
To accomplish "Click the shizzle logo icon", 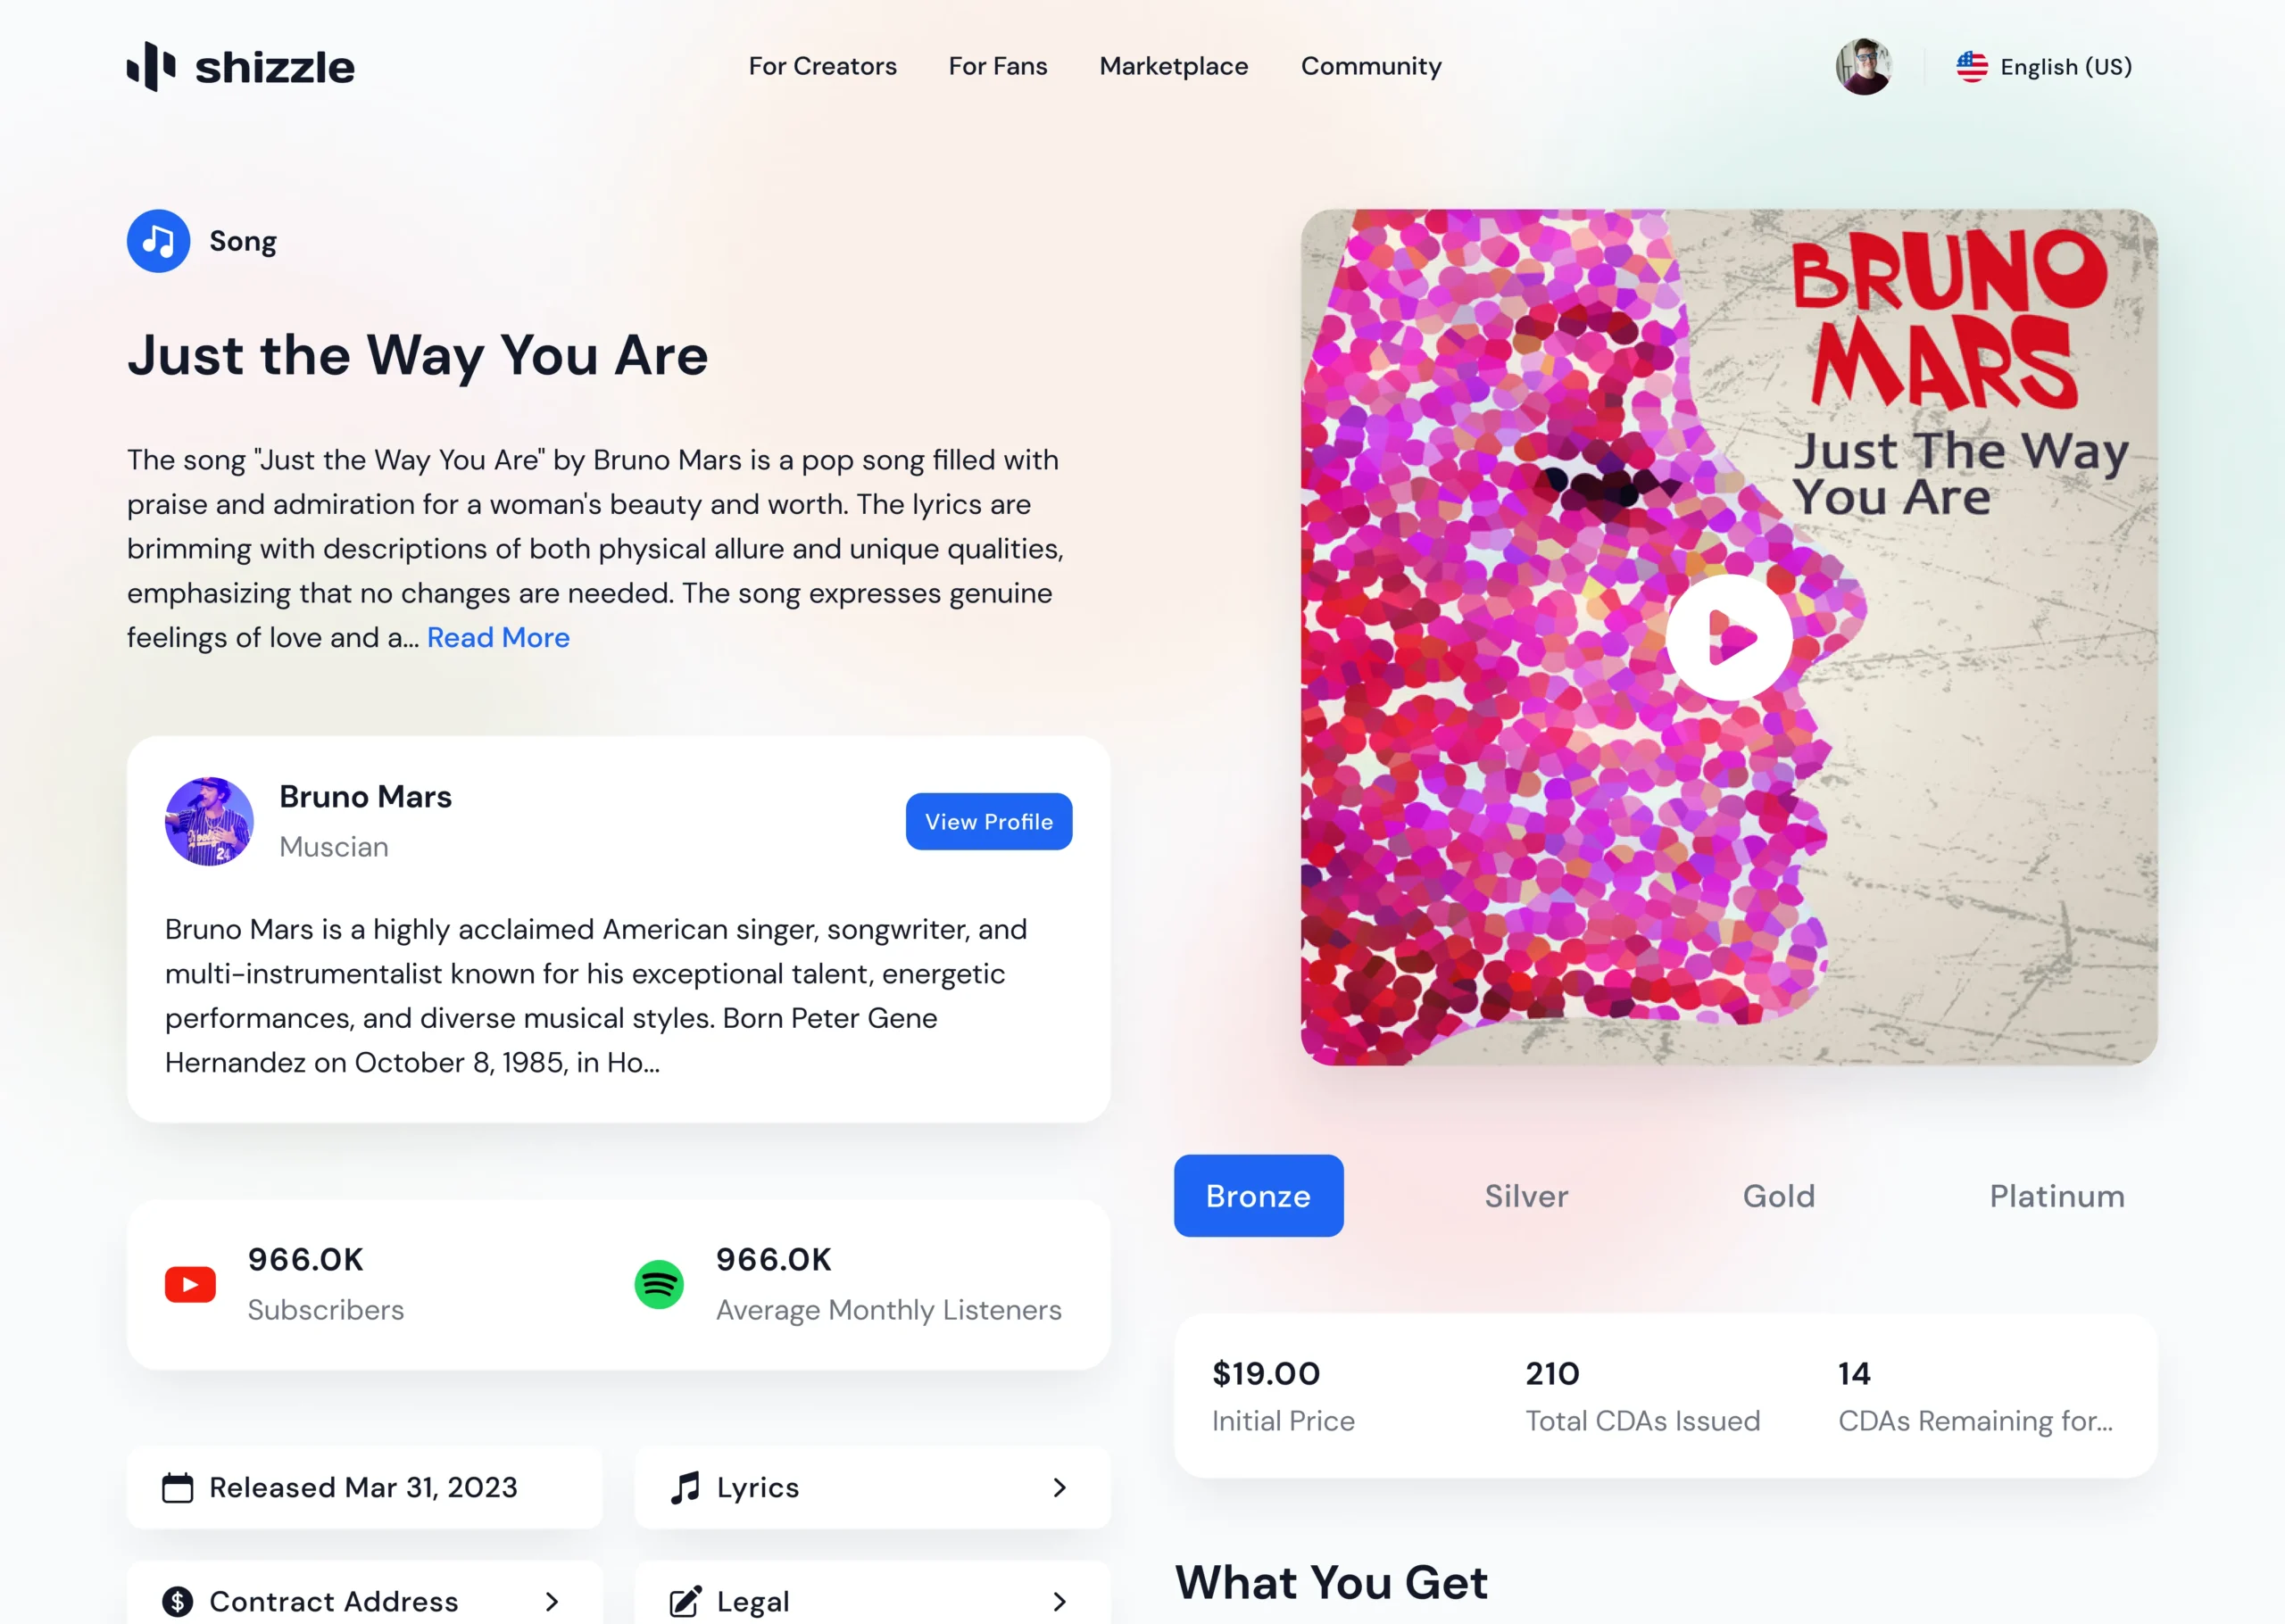I will (151, 66).
